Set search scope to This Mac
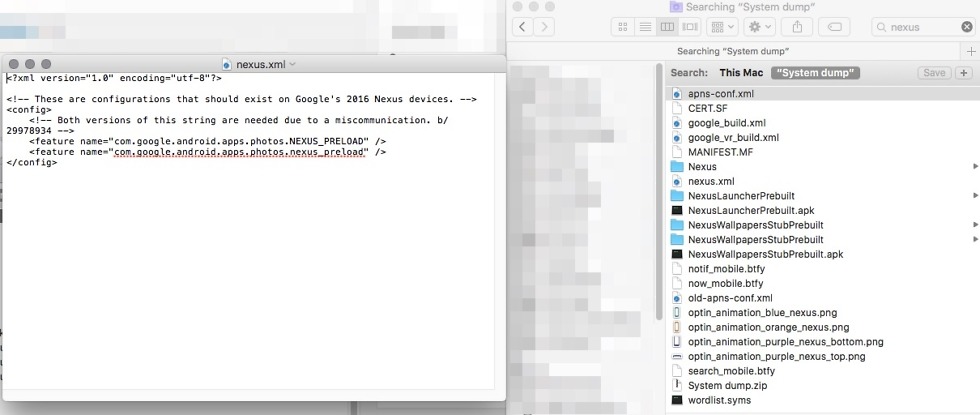 click(x=741, y=73)
